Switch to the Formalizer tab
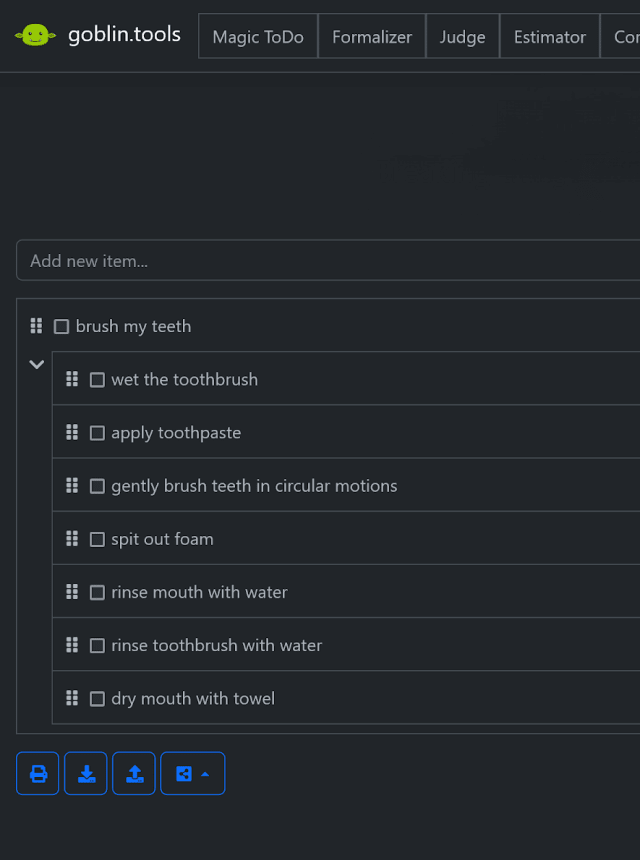The height and width of the screenshot is (860, 640). (x=372, y=37)
